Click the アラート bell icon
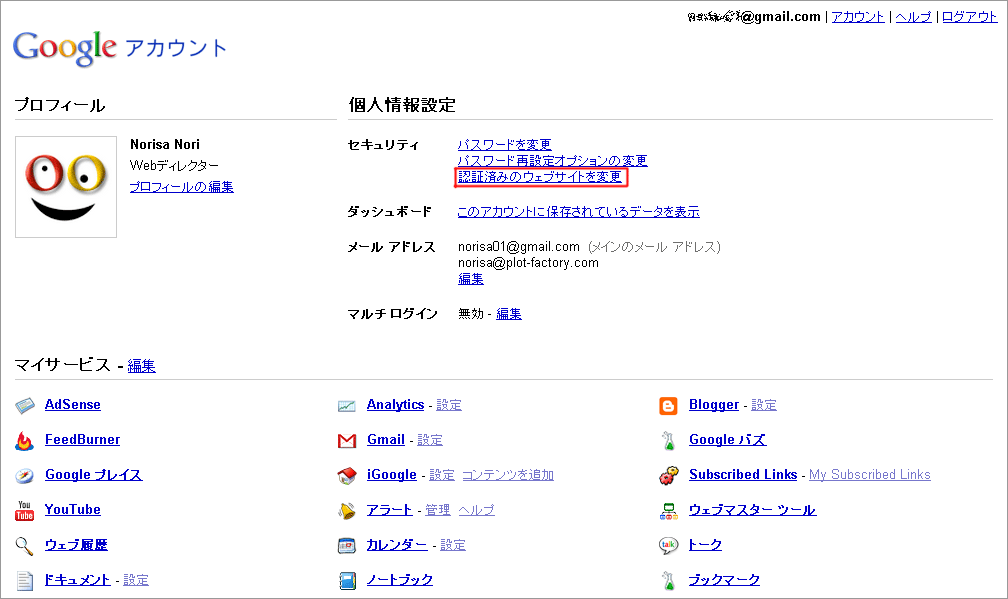Screen dimensions: 1008x599 point(346,511)
